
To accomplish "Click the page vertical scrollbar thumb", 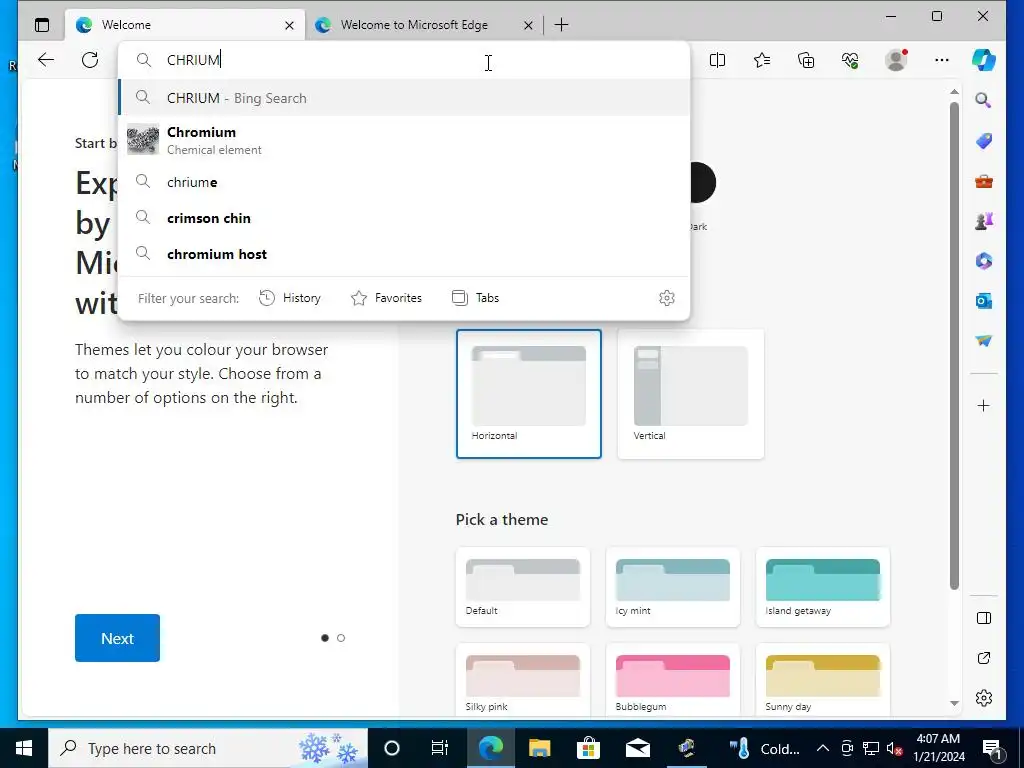I will (x=954, y=346).
